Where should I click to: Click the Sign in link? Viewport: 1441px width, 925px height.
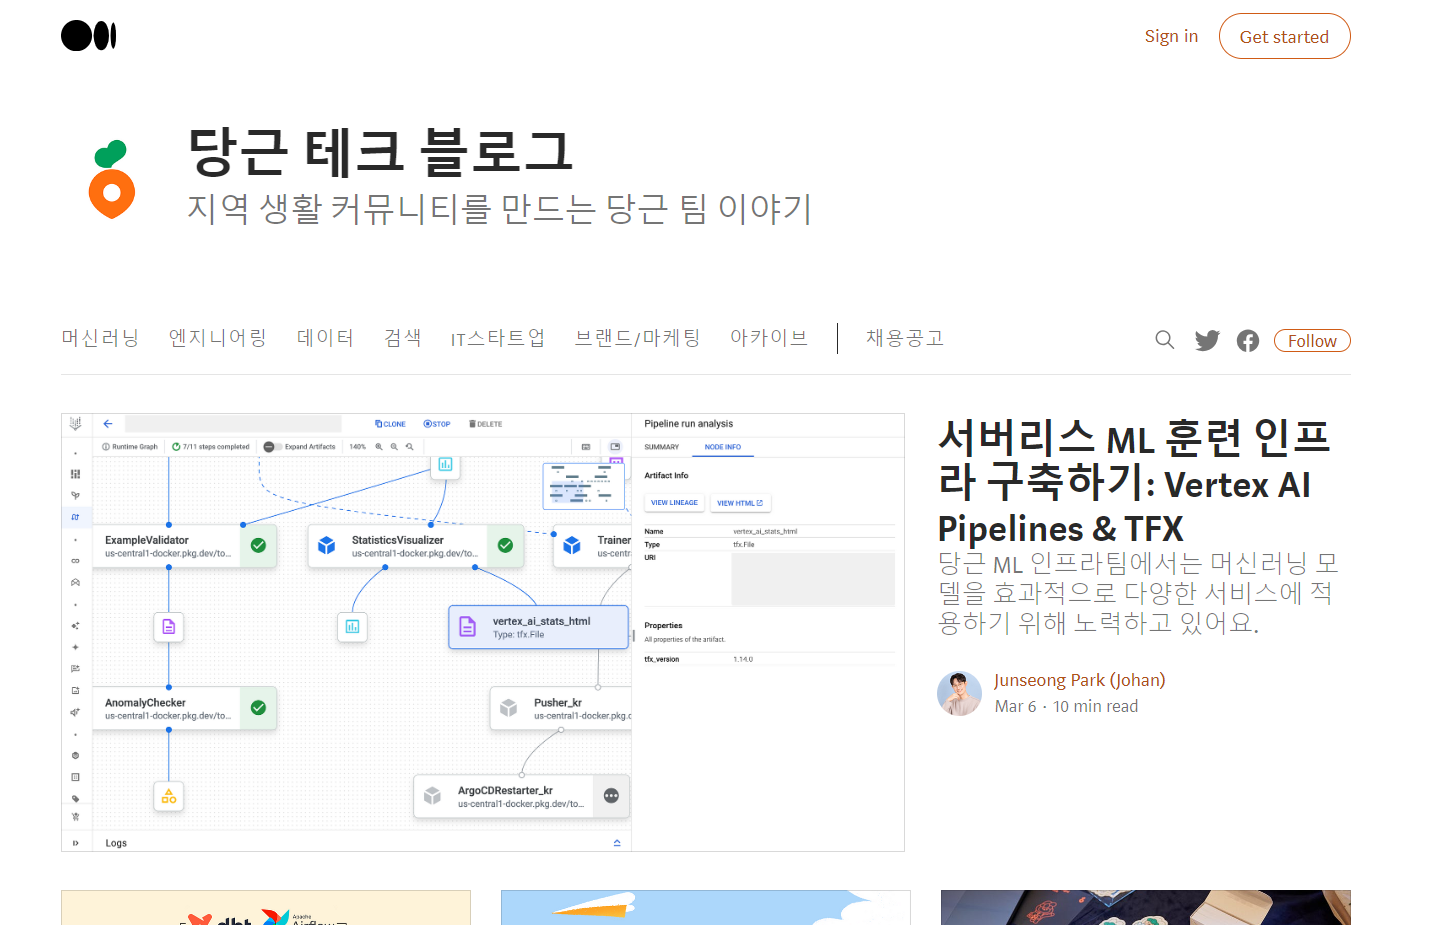point(1171,36)
